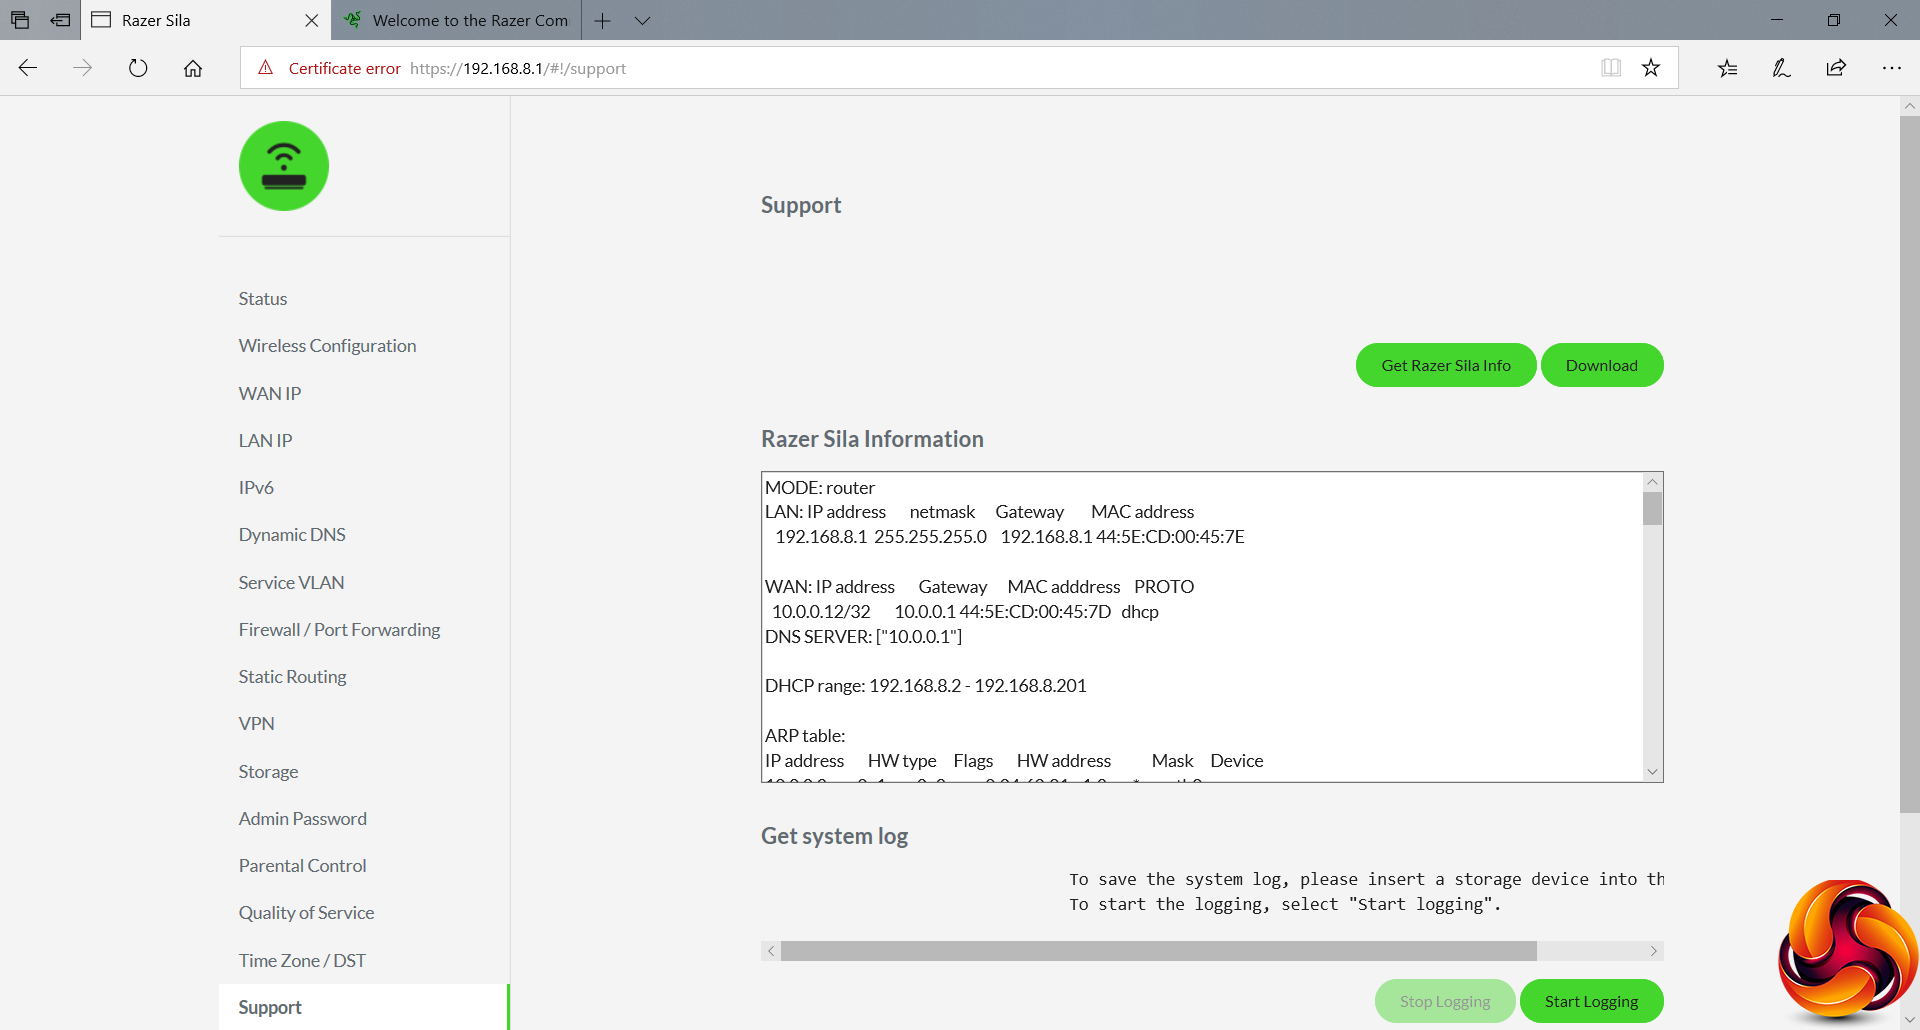Click the page scrollbar up arrow
1920x1030 pixels.
(1910, 105)
